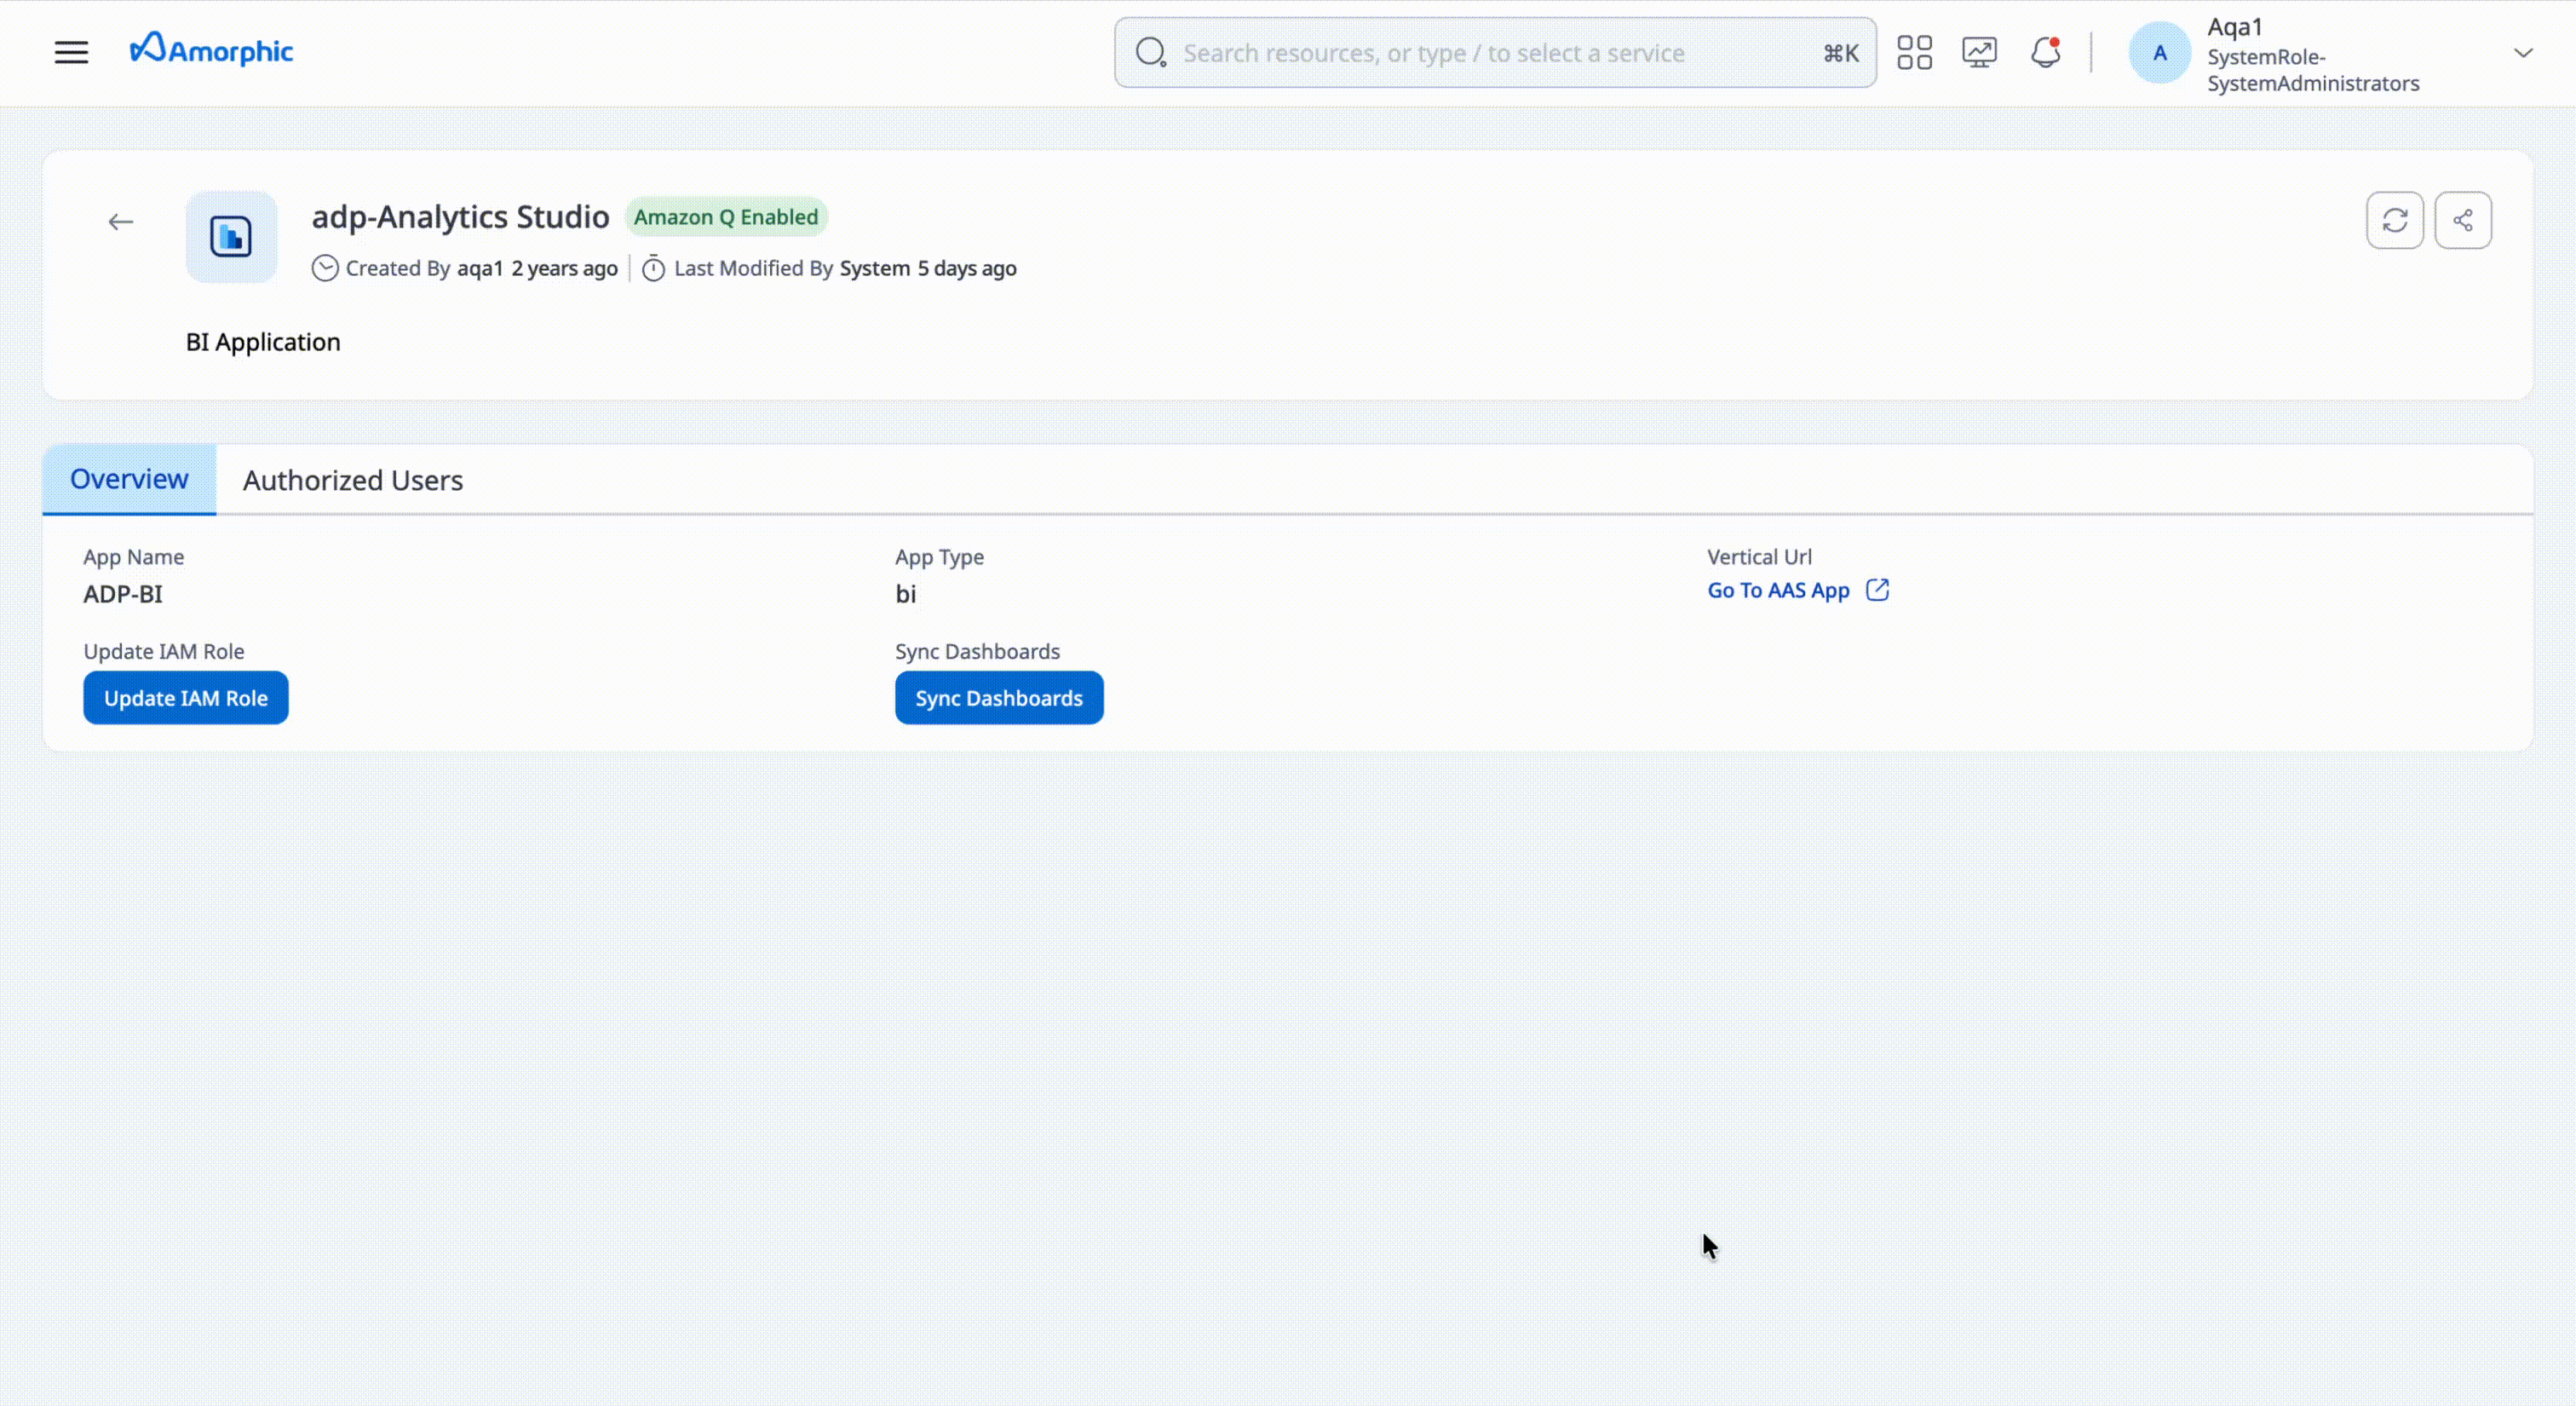Viewport: 2576px width, 1406px height.
Task: Refresh the app details
Action: pos(2394,220)
